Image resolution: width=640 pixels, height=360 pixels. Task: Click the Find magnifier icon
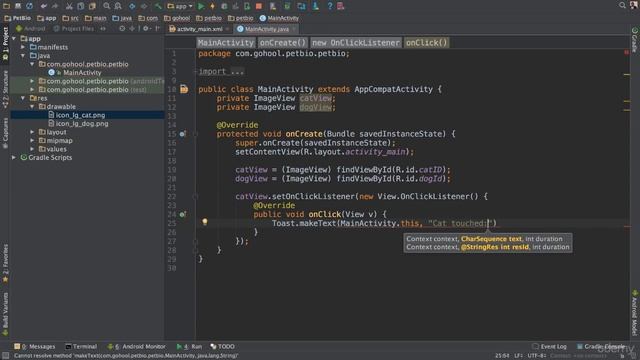tap(107, 6)
